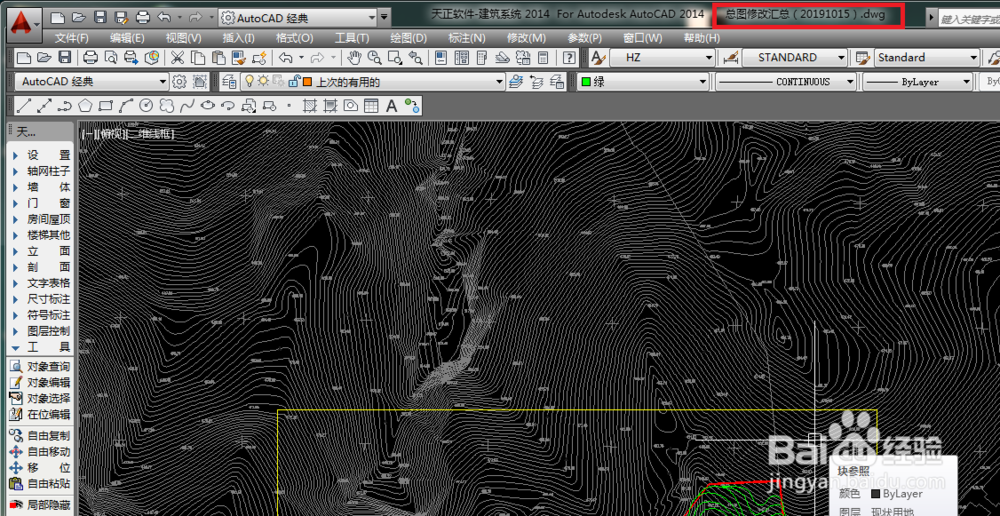
Task: Click the viewport label 俯视 control
Action: coord(112,134)
